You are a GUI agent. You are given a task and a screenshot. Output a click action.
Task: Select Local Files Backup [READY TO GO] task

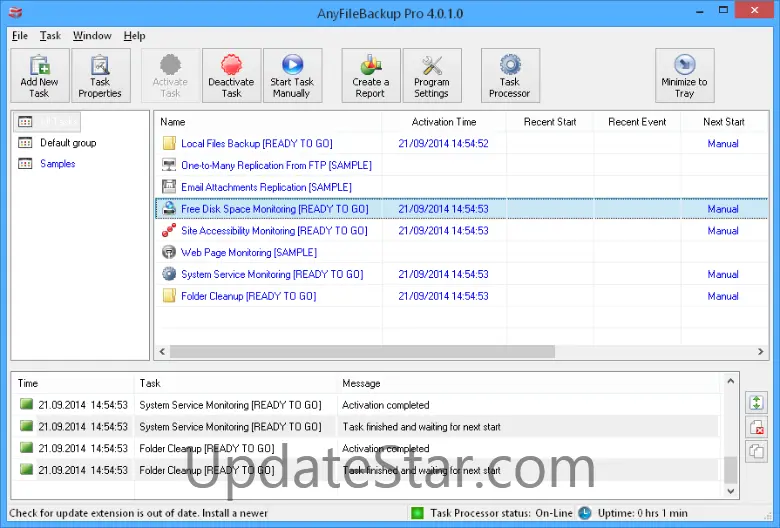[x=257, y=143]
